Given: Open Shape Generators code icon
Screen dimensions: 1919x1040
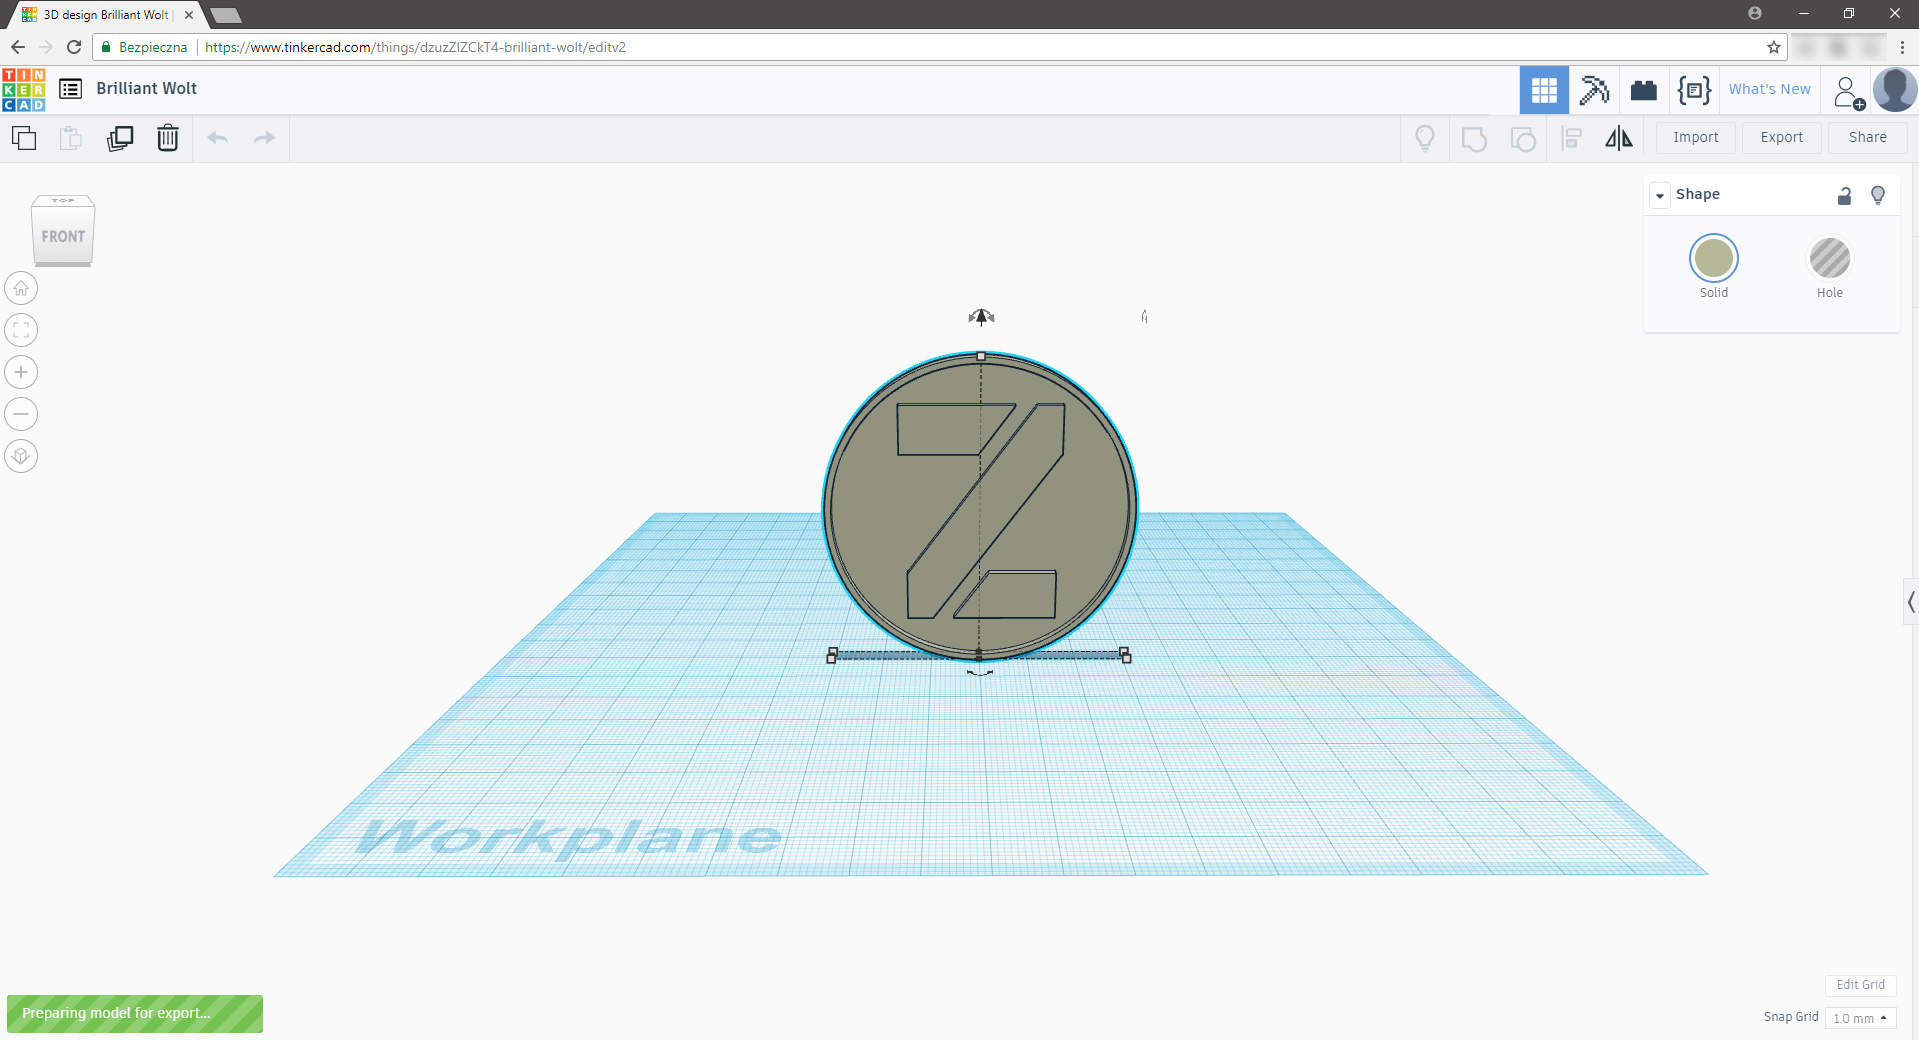Looking at the screenshot, I should 1694,90.
